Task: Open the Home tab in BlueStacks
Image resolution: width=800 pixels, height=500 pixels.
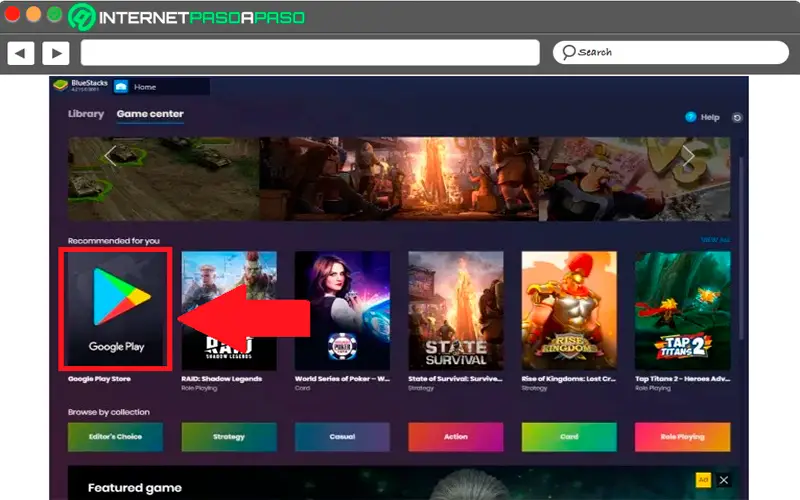Action: (161, 87)
